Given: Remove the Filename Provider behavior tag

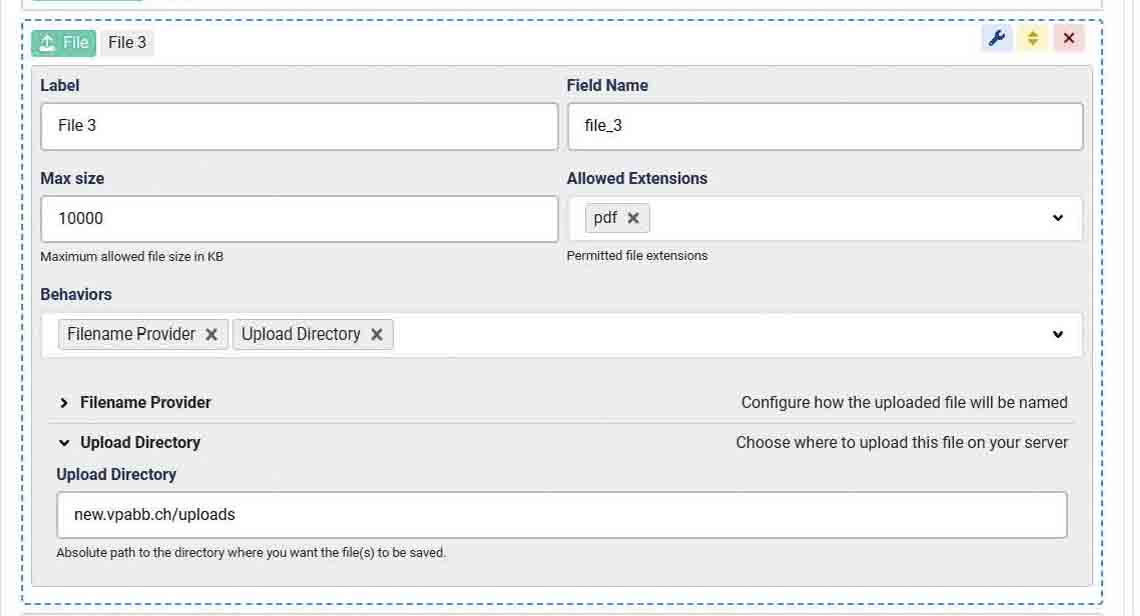Looking at the screenshot, I should click(212, 335).
